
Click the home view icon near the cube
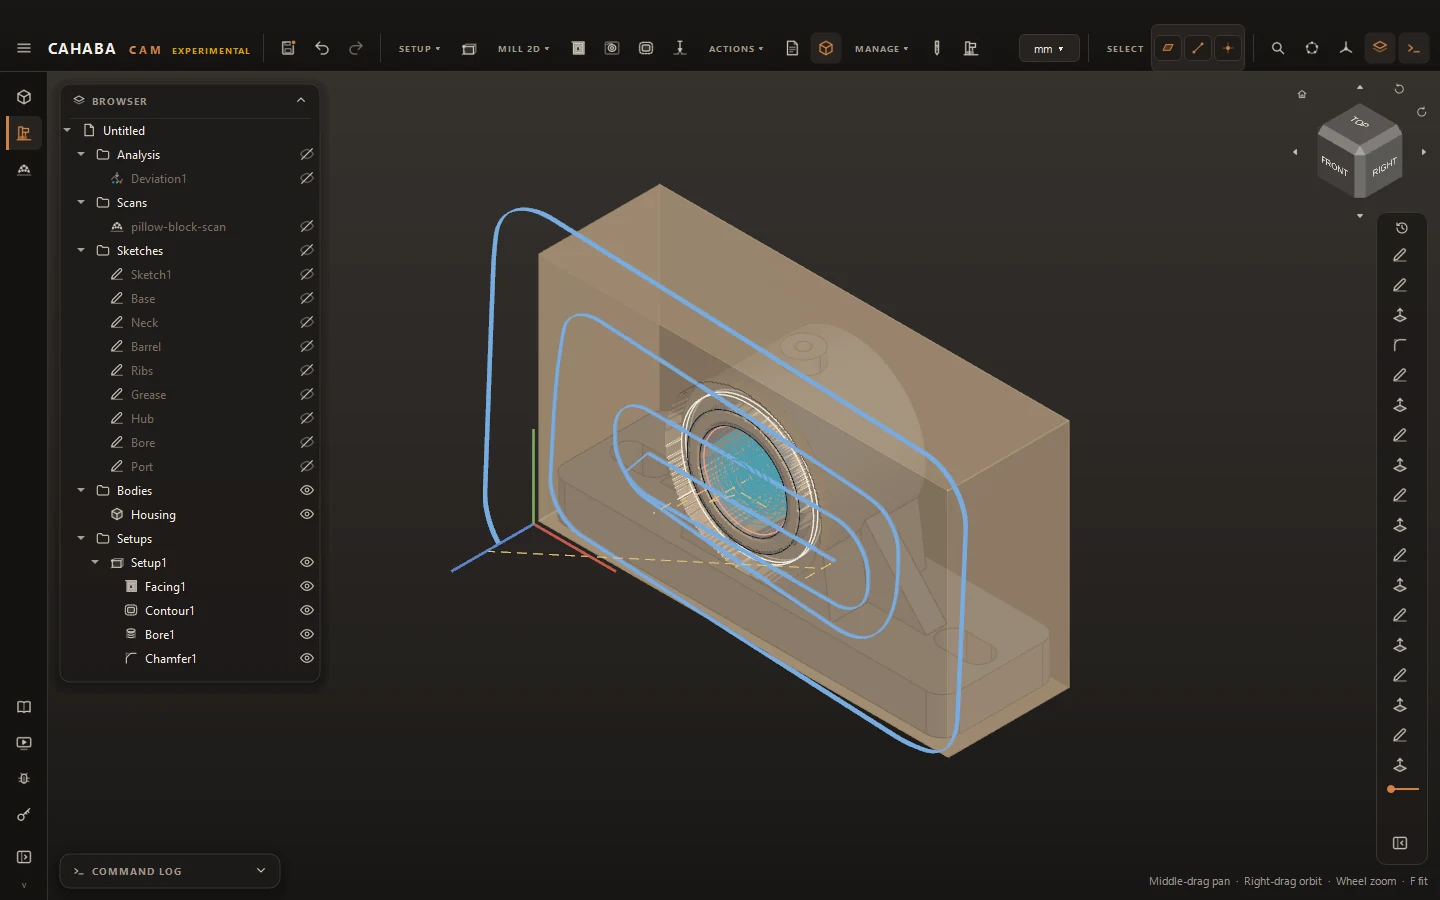[x=1302, y=94]
